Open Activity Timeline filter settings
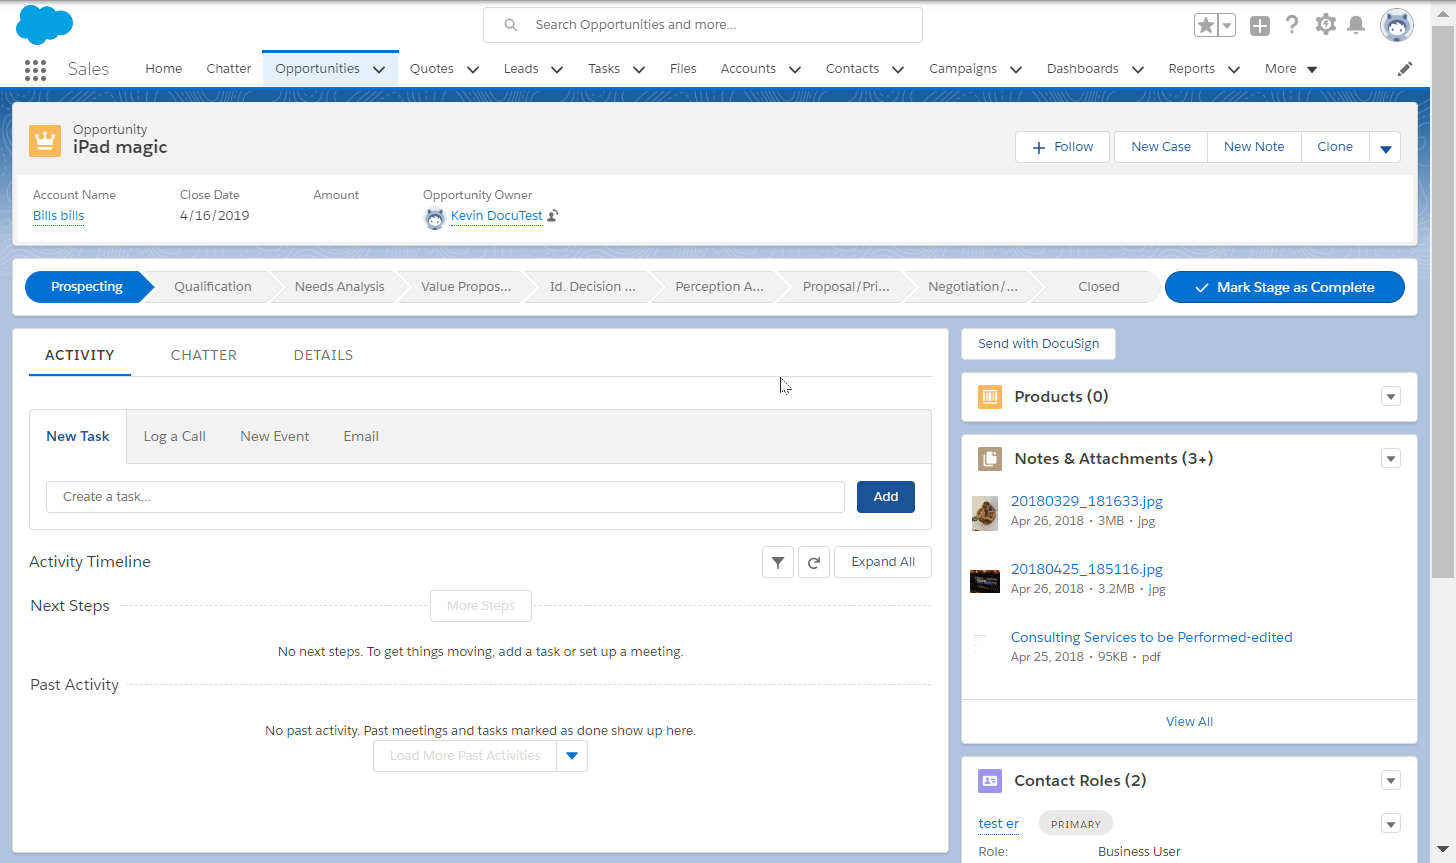Viewport: 1456px width, 863px height. point(778,562)
